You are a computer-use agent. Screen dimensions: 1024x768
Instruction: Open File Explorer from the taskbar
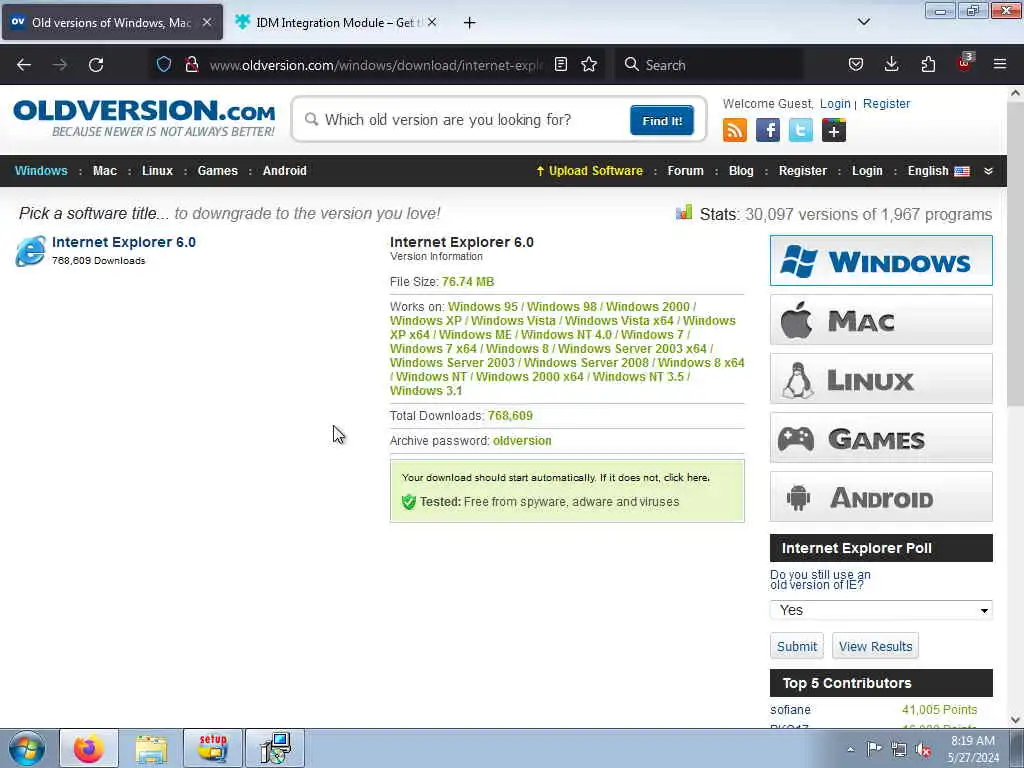pos(152,748)
